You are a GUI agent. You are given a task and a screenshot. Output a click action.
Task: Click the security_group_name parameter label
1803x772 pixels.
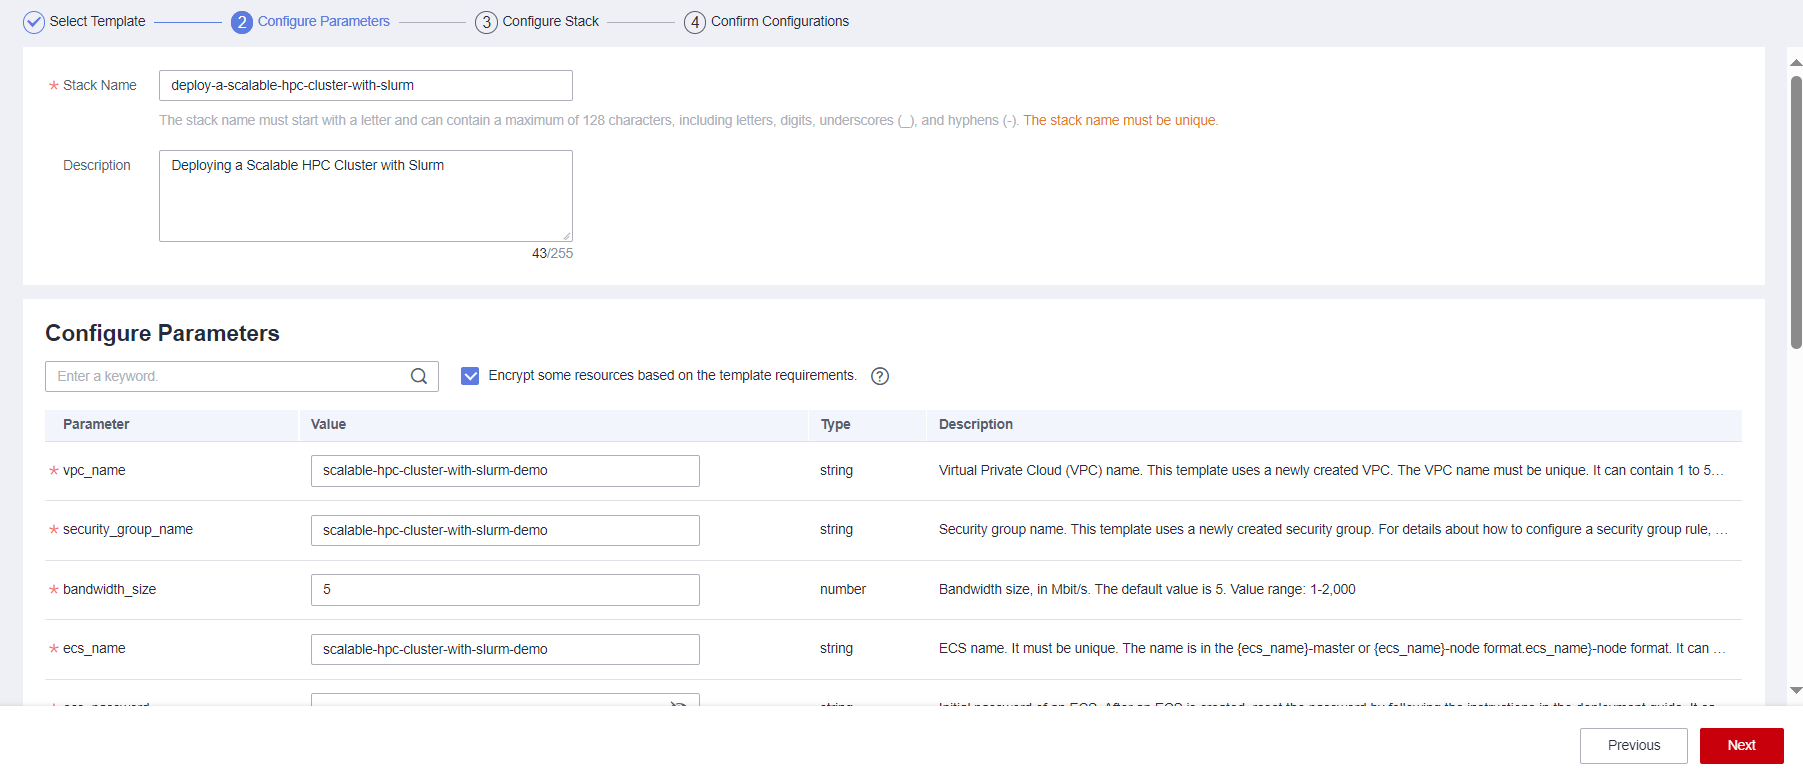coord(128,529)
